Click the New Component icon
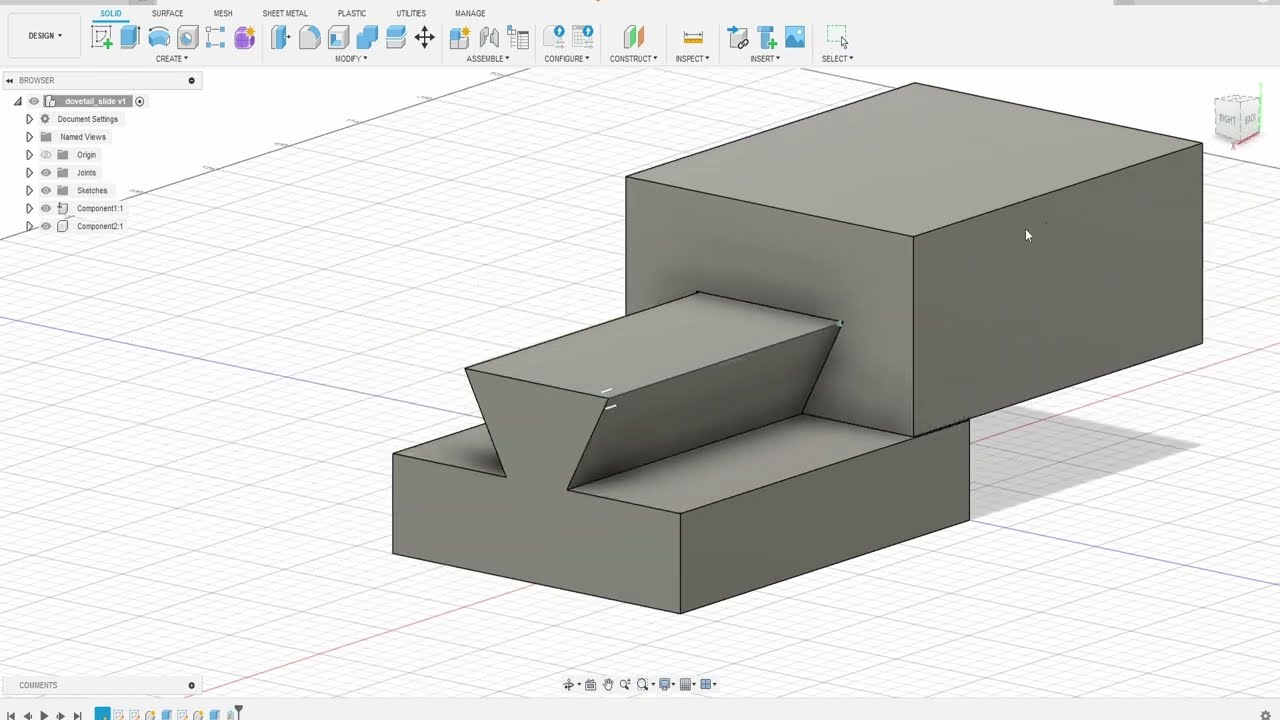Screen dimensions: 1280x720 tap(460, 38)
